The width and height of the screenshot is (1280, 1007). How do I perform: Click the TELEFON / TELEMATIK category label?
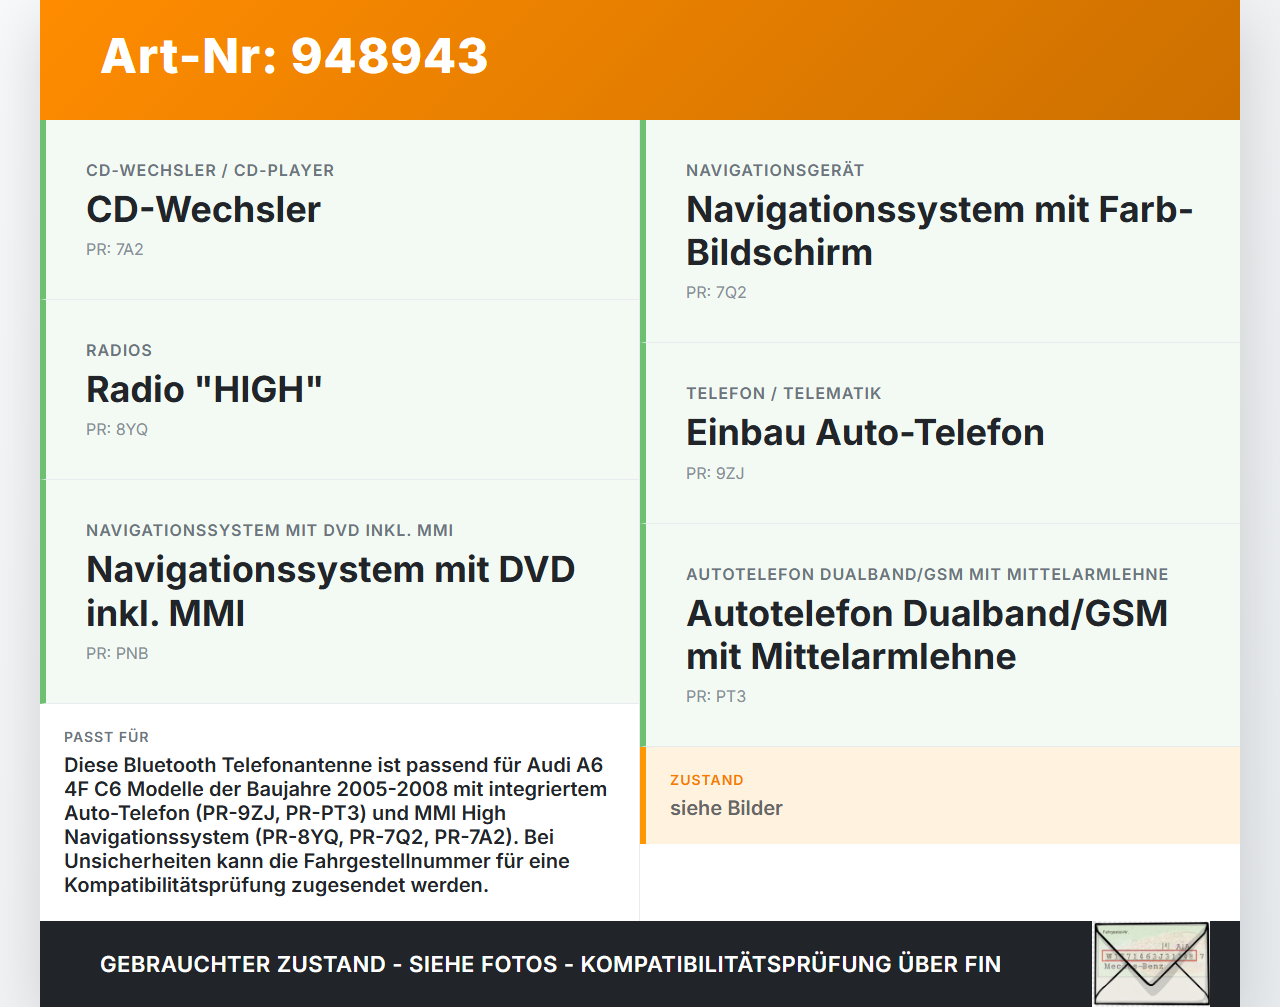click(x=783, y=393)
